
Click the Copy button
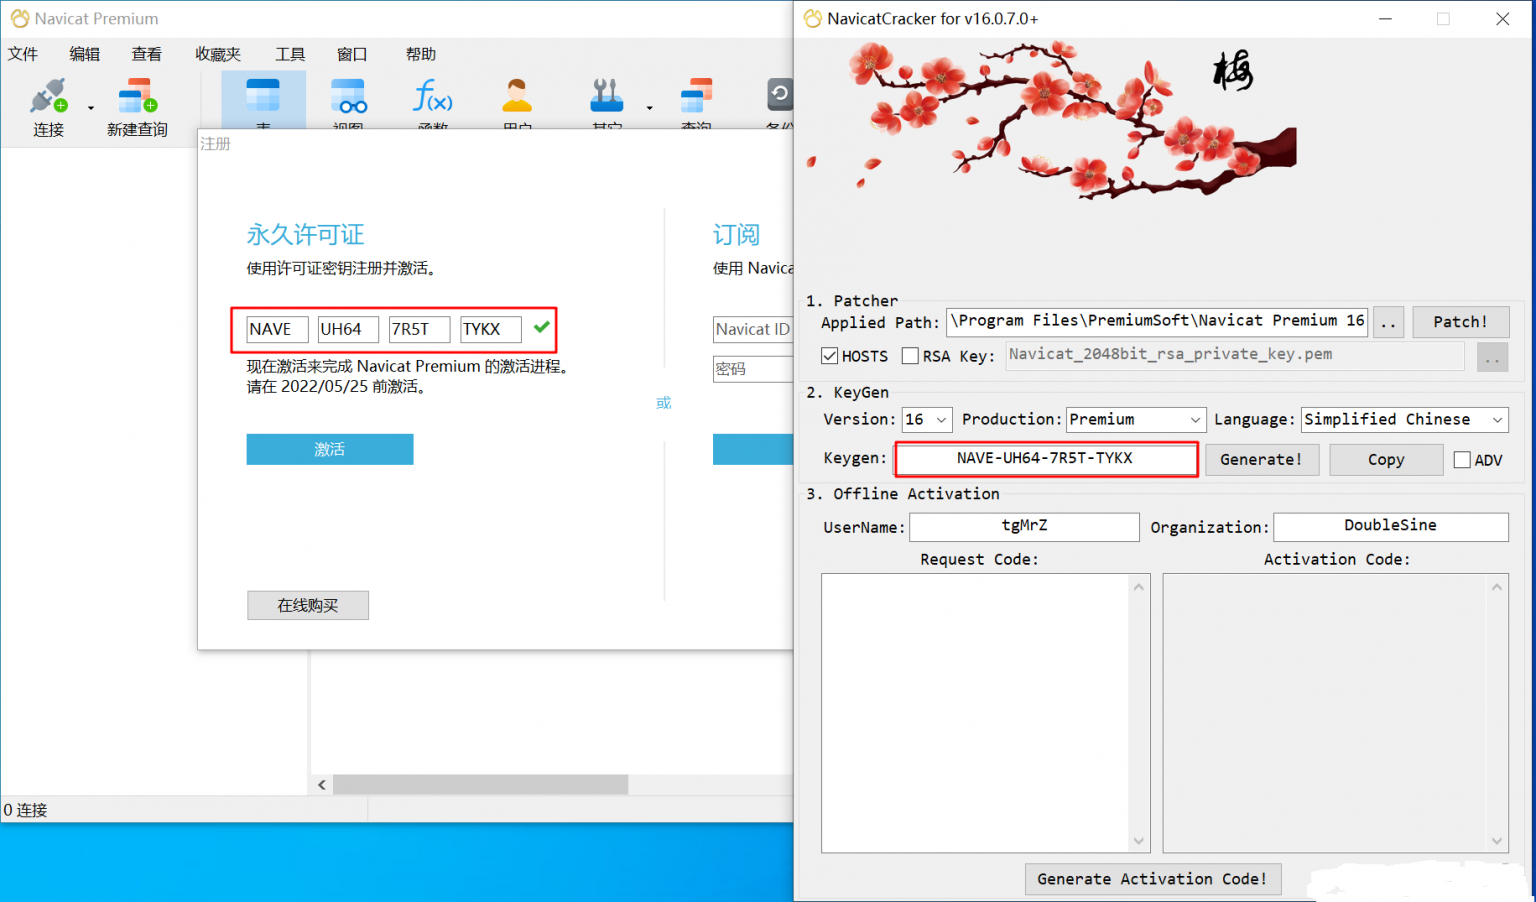point(1386,460)
